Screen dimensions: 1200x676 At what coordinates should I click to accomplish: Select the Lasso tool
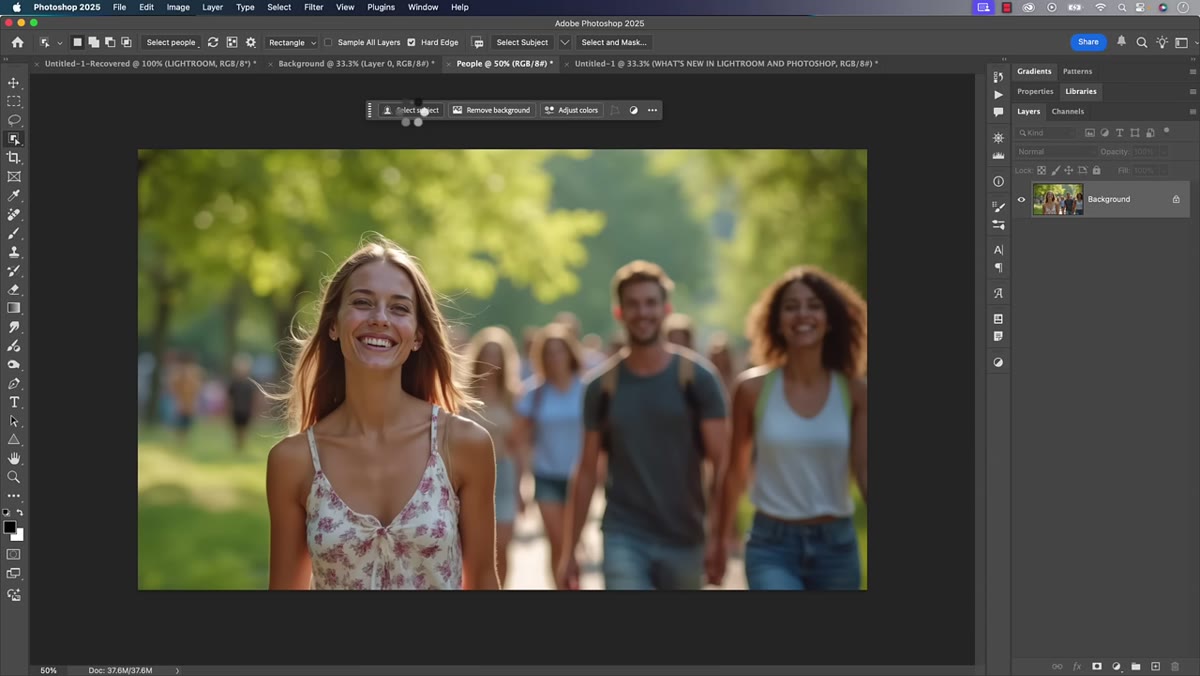(x=14, y=120)
